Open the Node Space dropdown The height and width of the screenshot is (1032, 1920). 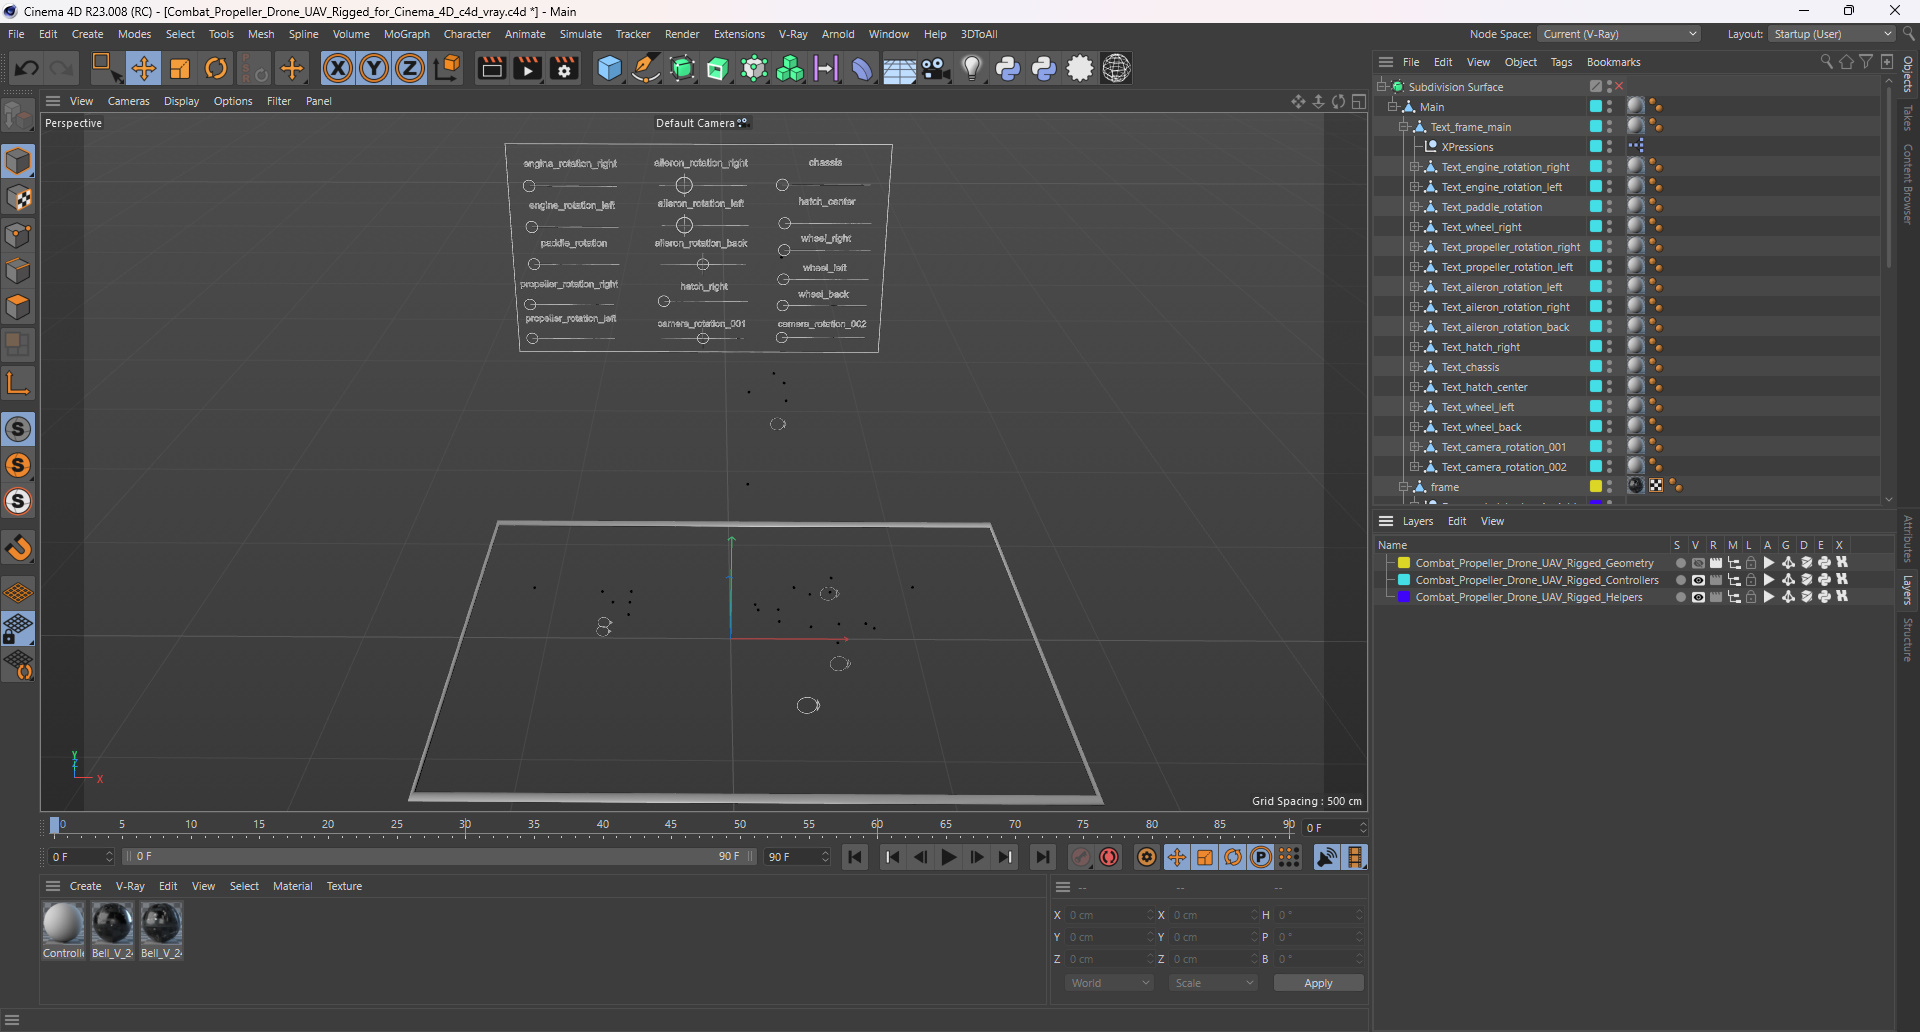(1619, 34)
